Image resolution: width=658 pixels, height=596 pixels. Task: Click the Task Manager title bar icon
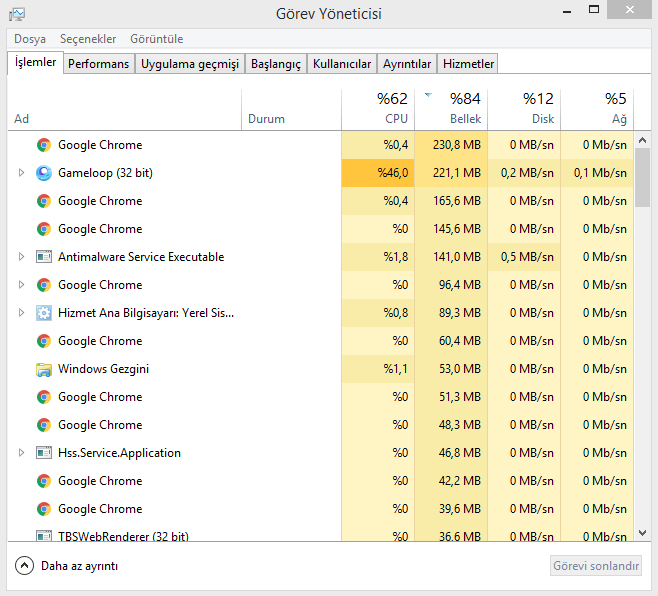[x=17, y=14]
